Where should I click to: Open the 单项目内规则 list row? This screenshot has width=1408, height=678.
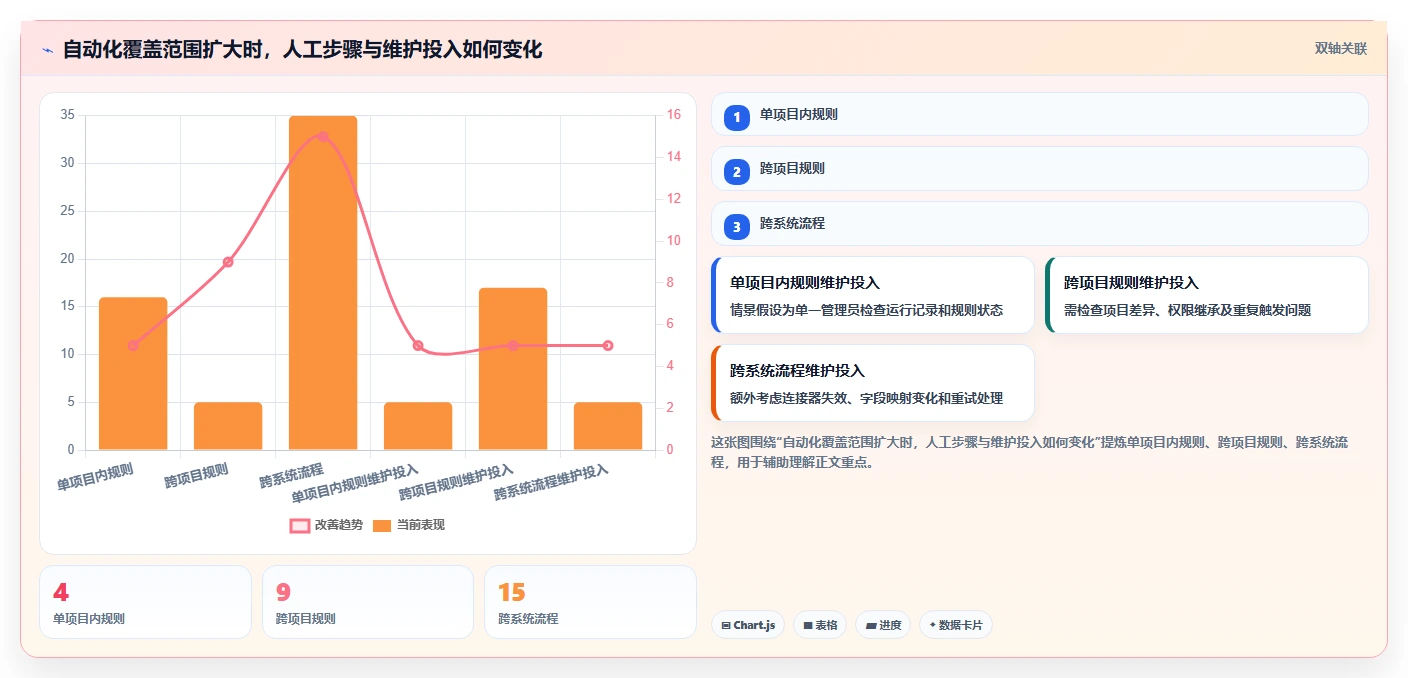coord(1039,114)
